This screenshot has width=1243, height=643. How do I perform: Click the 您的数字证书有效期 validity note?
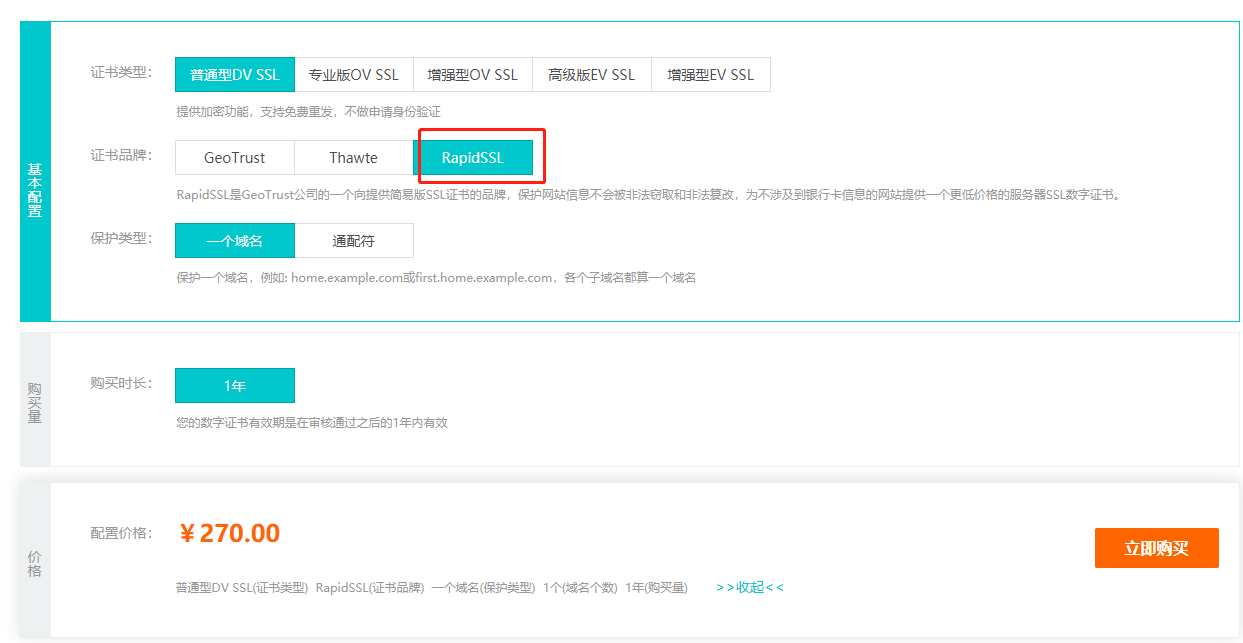[x=312, y=423]
